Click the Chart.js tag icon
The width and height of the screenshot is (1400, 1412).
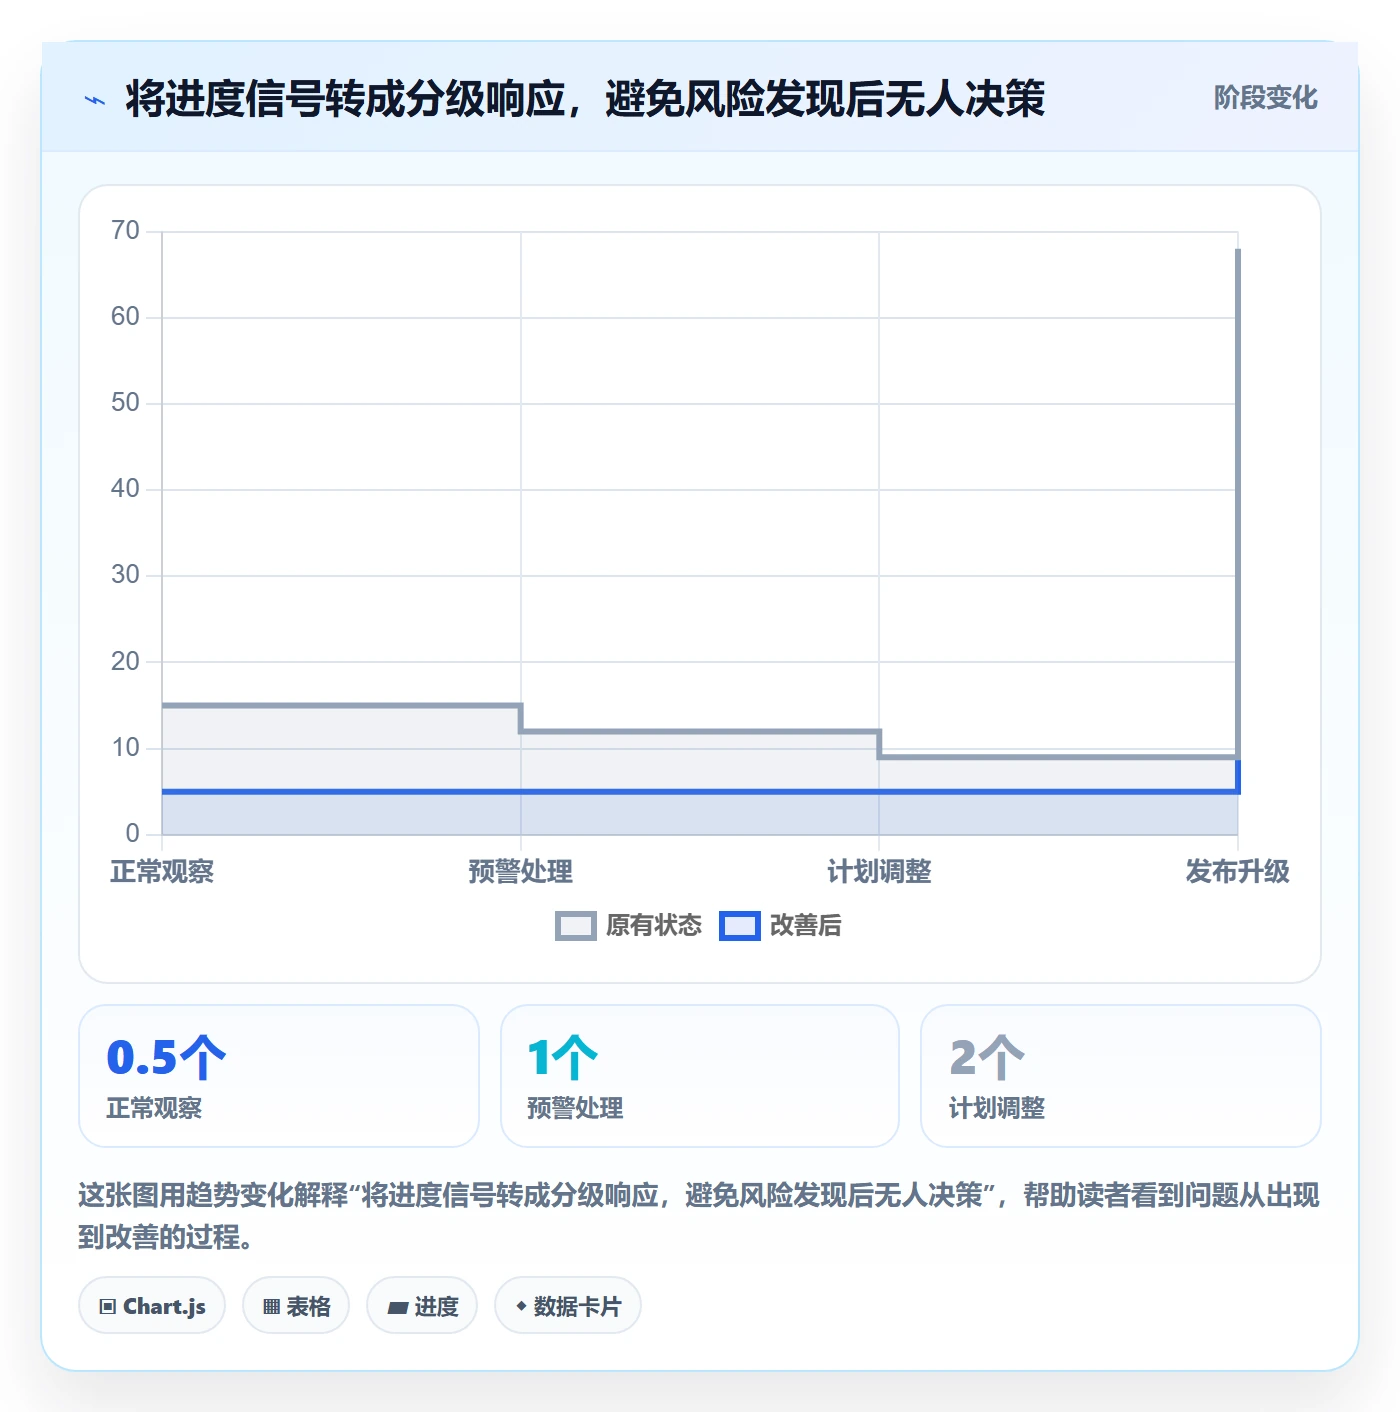[108, 1306]
